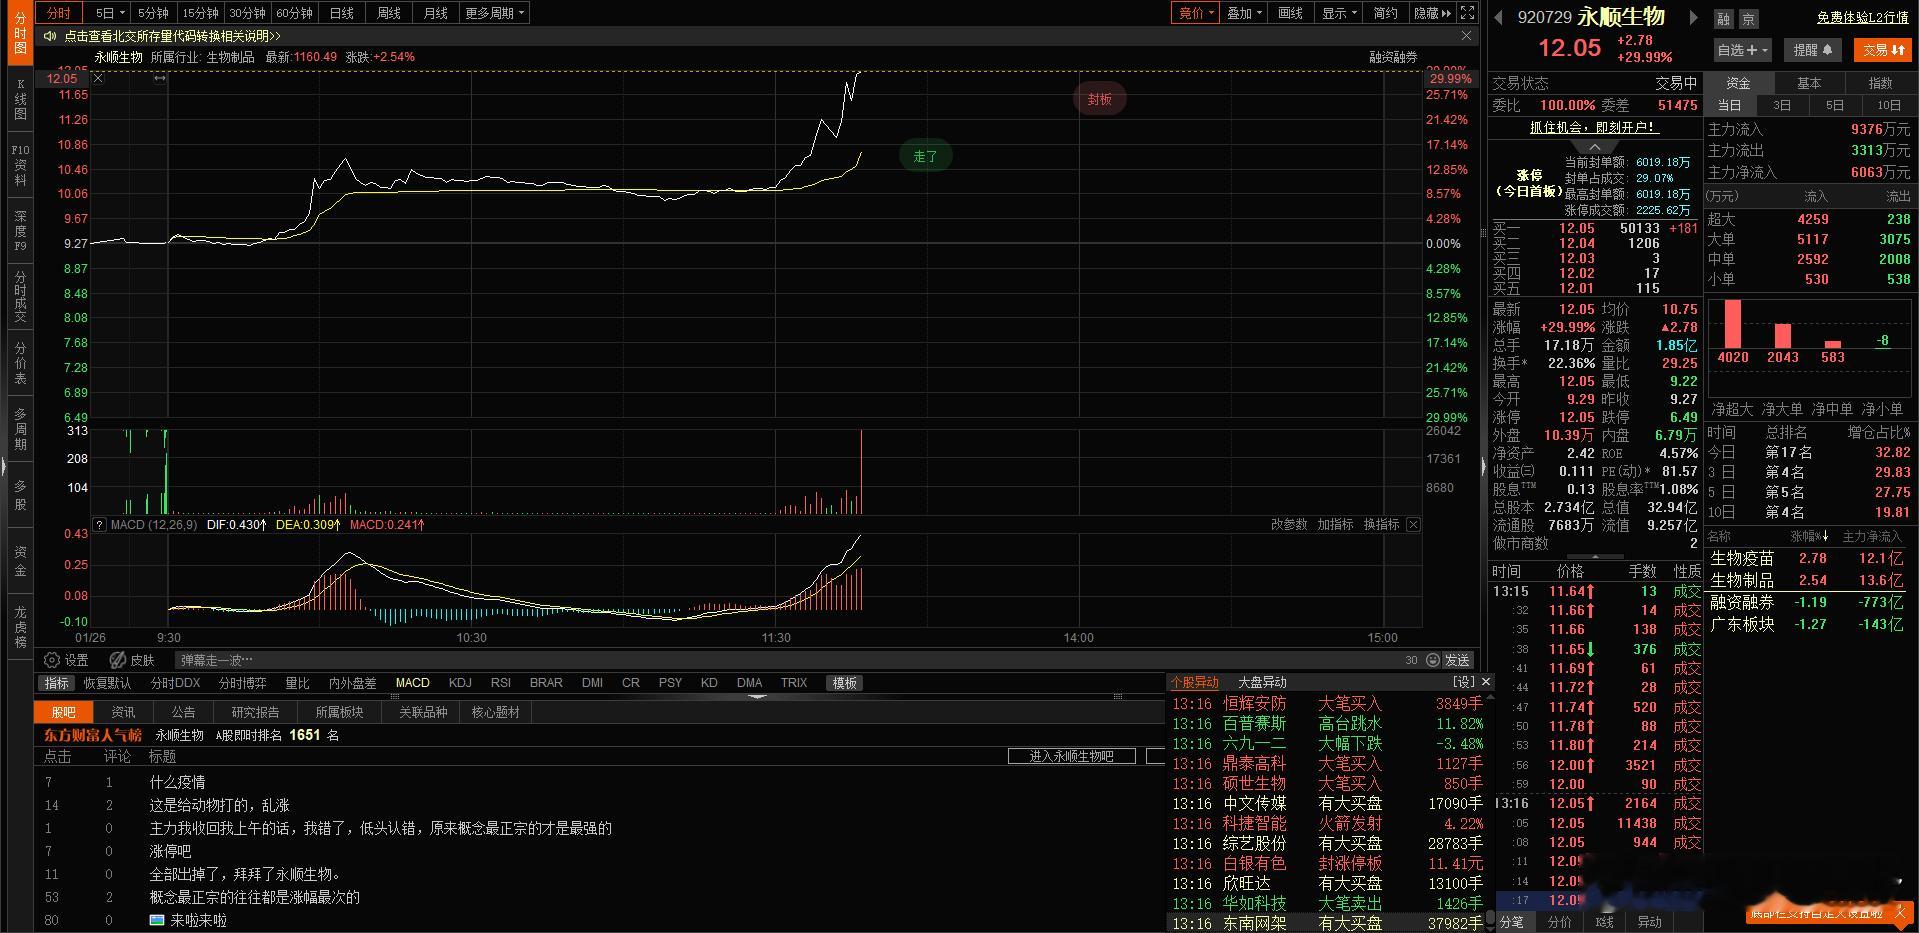Image resolution: width=1919 pixels, height=933 pixels.
Task: Select KDJ indicator
Action: coord(460,683)
